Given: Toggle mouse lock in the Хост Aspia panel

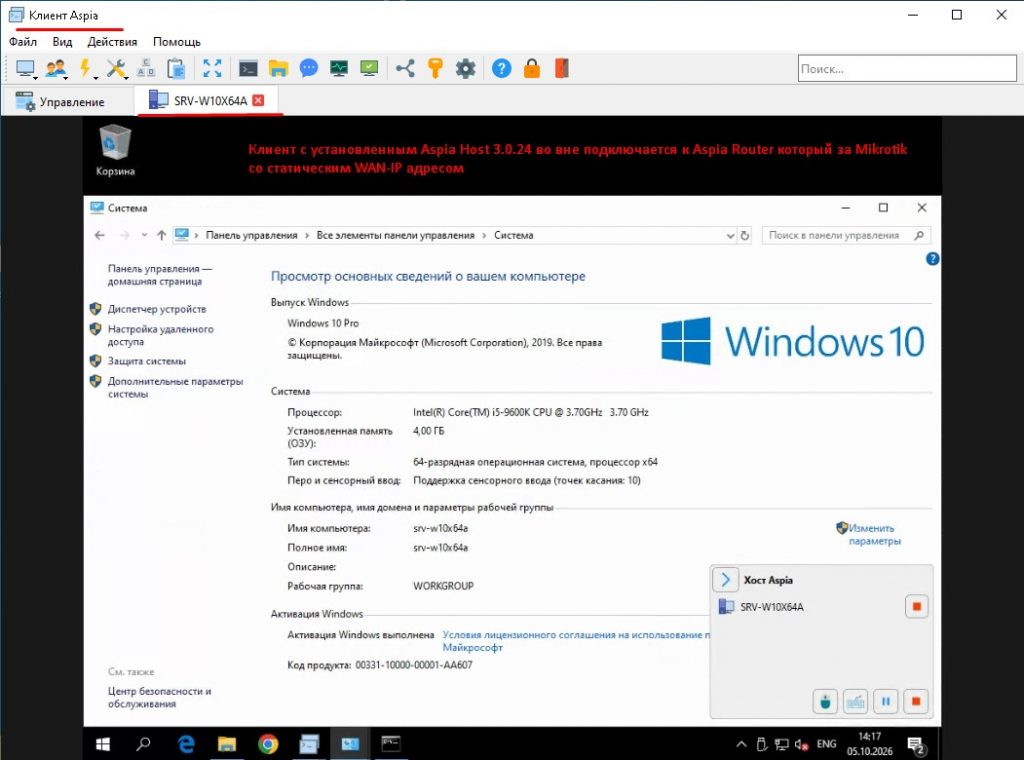Looking at the screenshot, I should 825,702.
